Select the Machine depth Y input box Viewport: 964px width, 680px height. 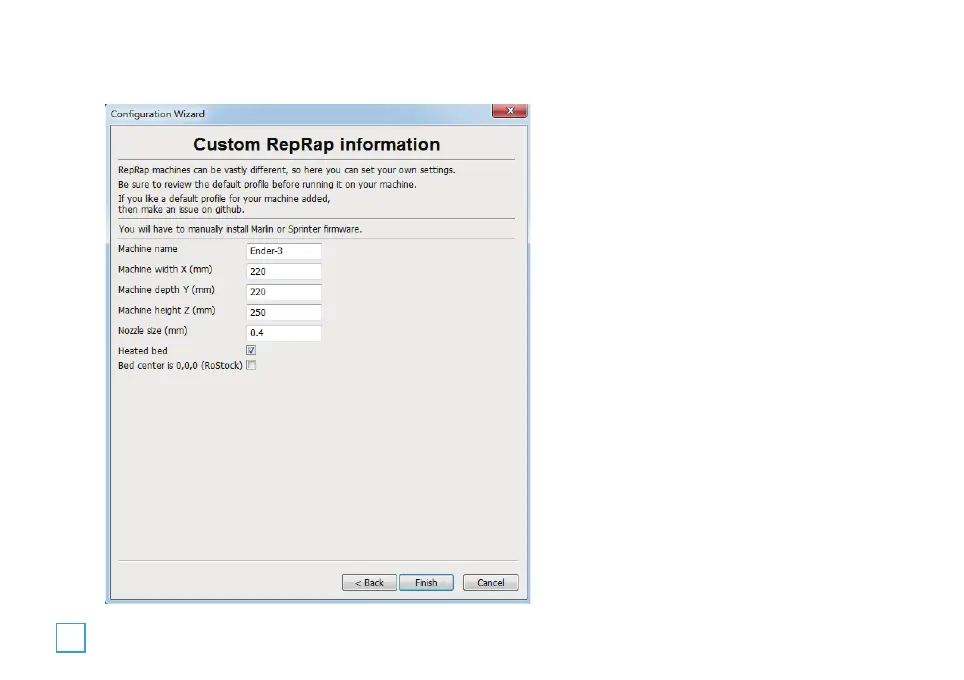point(284,292)
